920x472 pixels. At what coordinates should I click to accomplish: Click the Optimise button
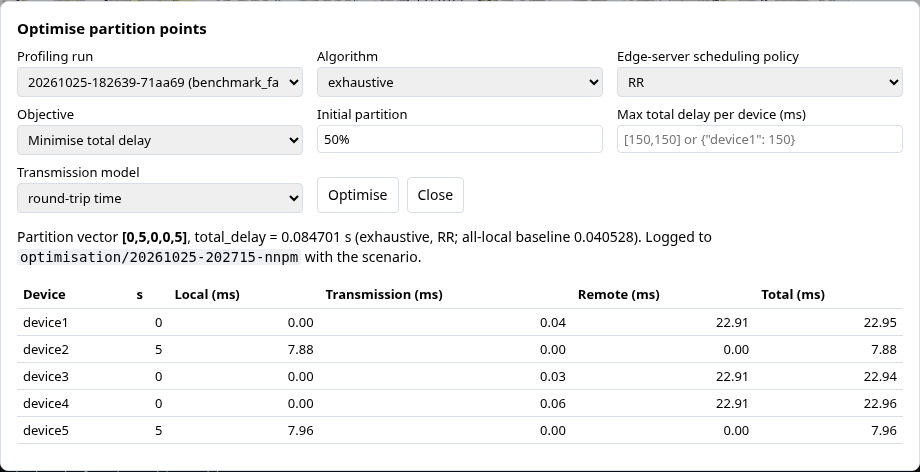pos(358,195)
